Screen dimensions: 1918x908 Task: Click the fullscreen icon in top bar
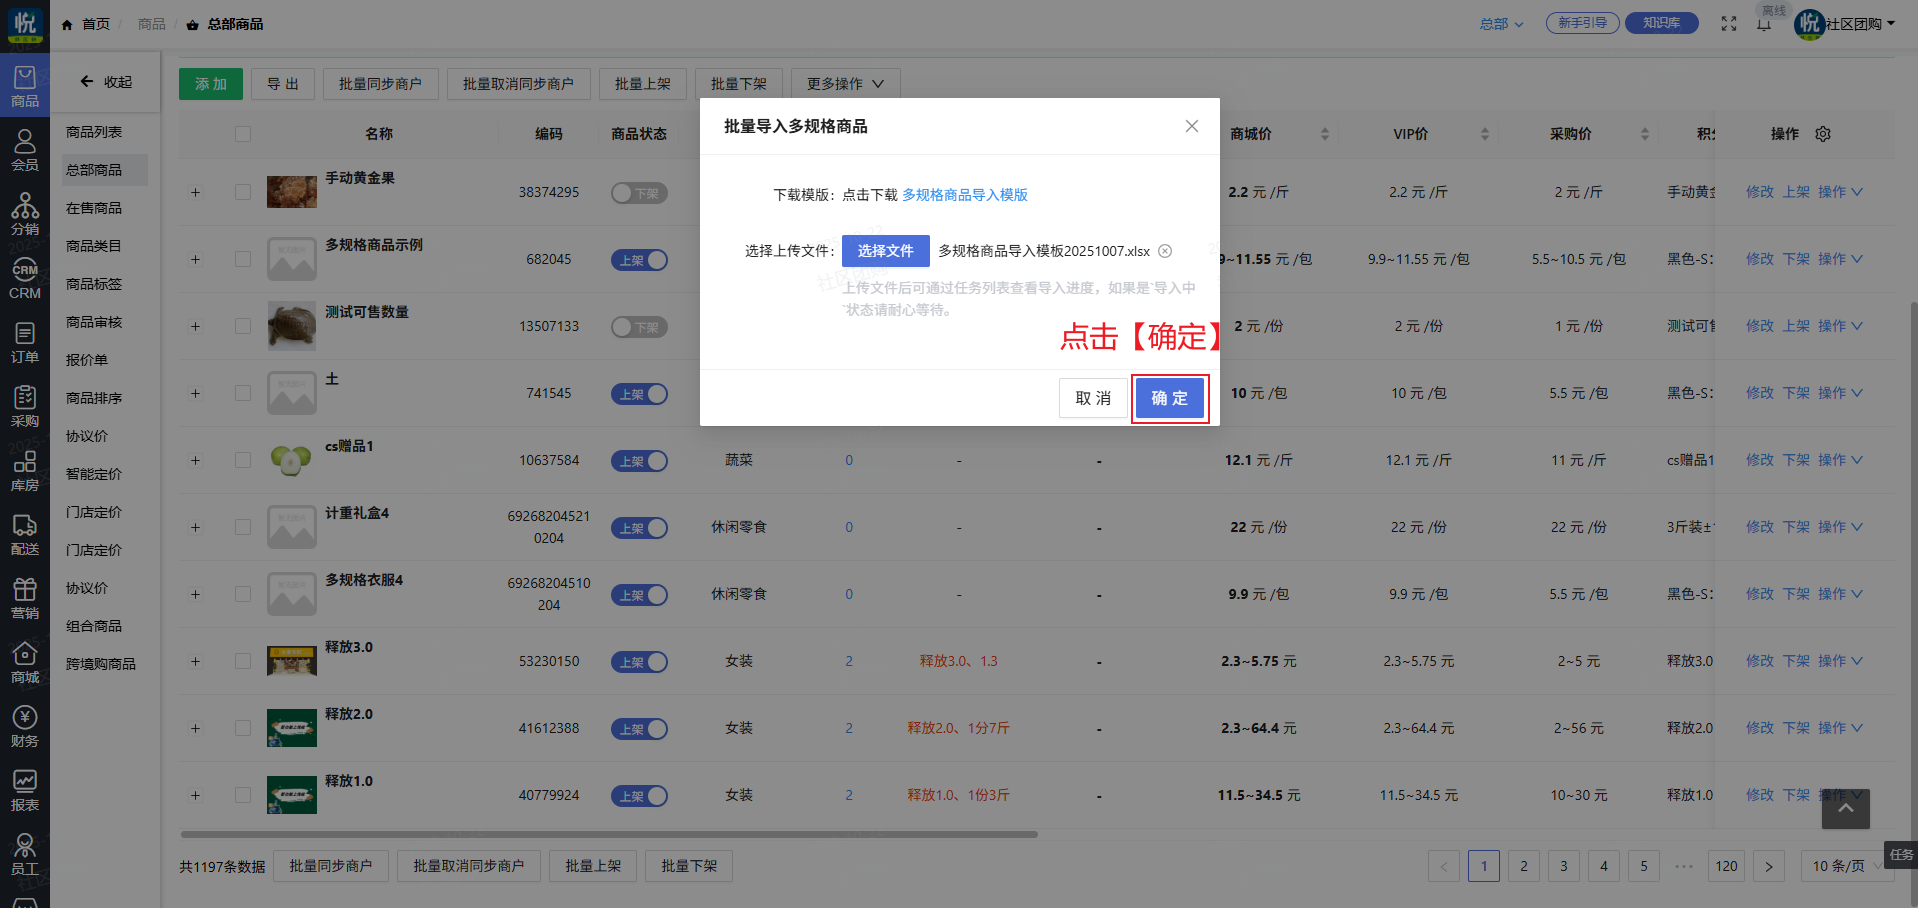[1729, 24]
